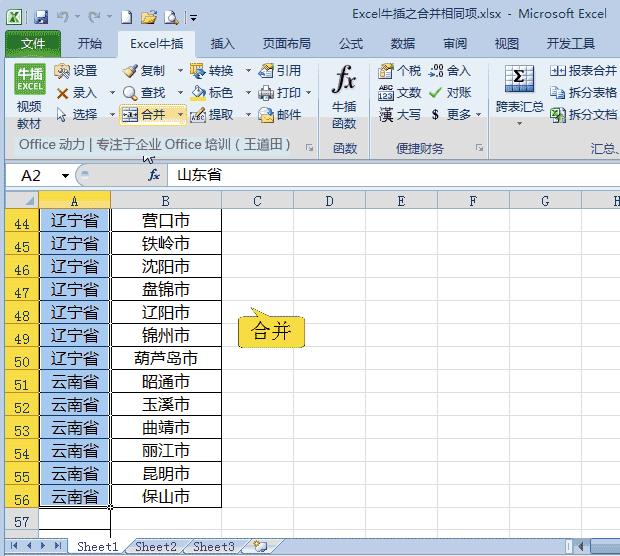620x556 pixels.
Task: Select row 50 header
Action: tap(22, 359)
